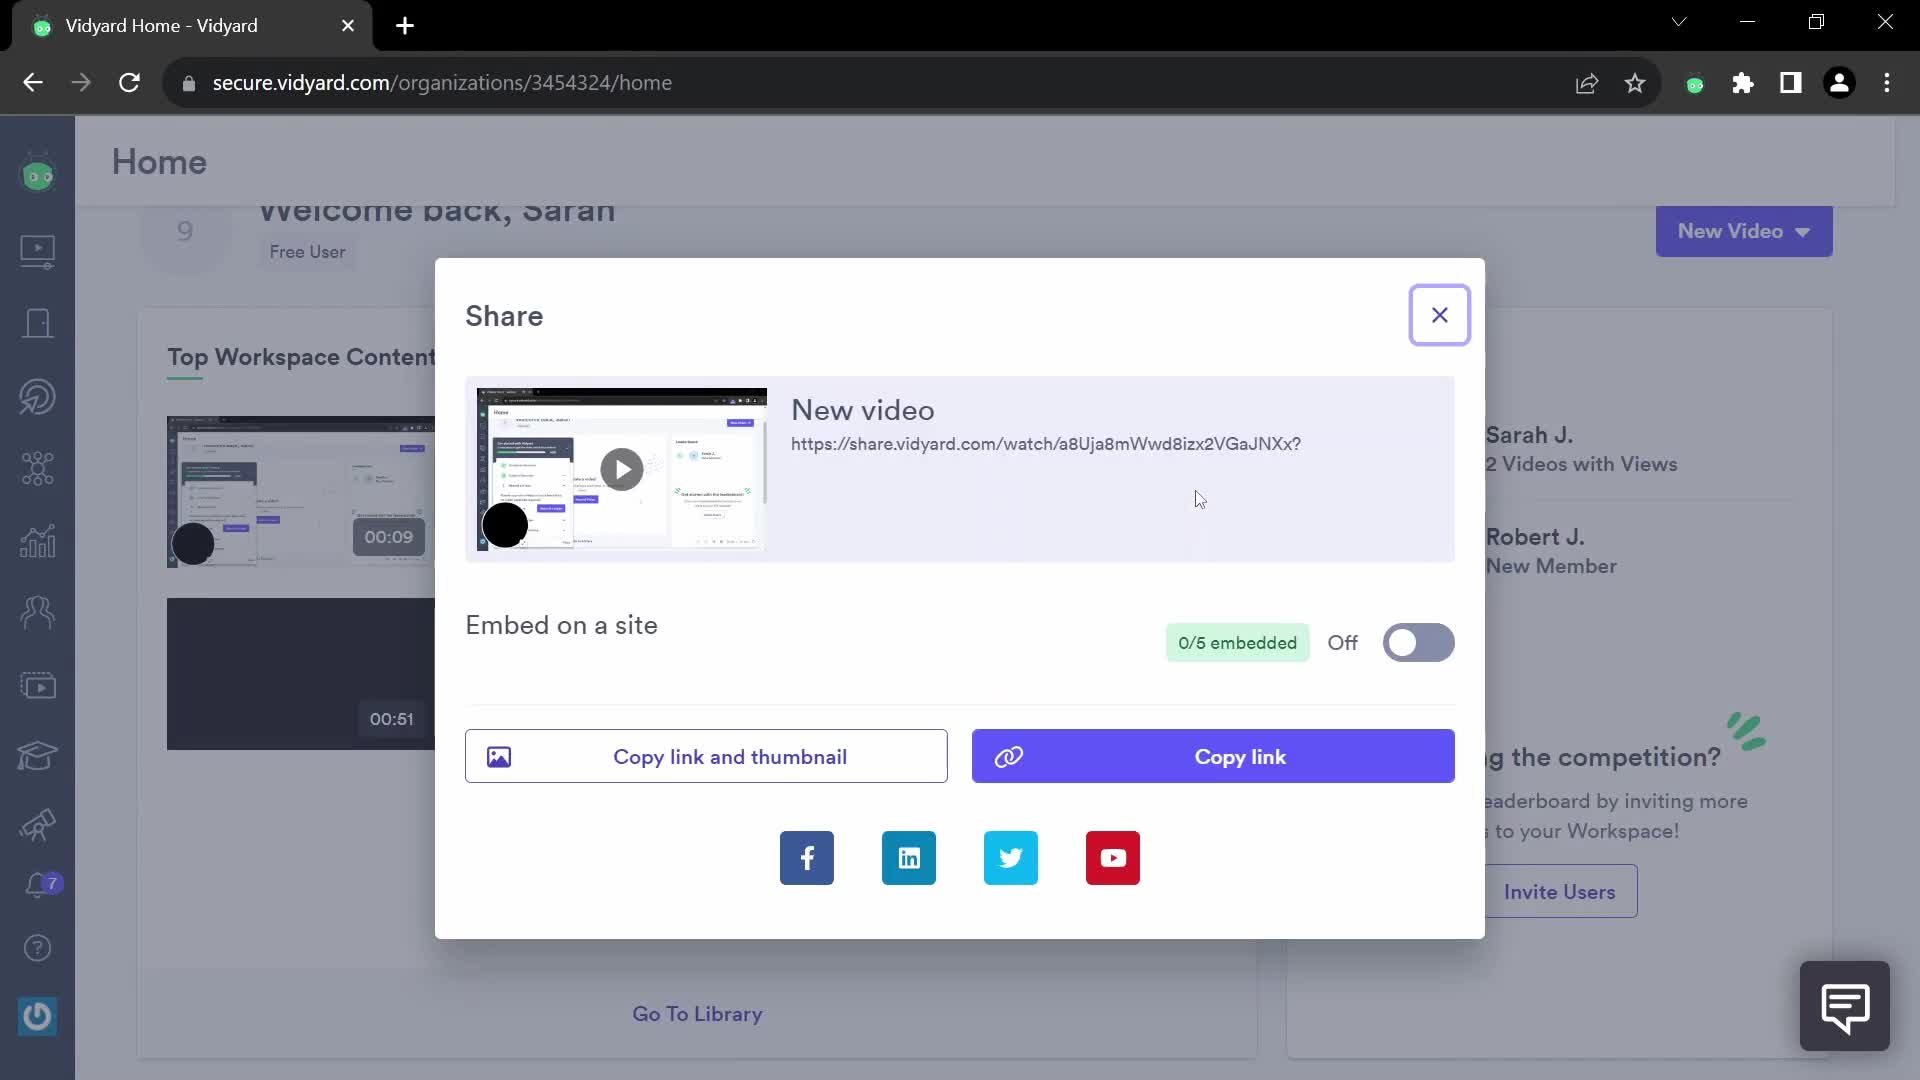Share this page icon in address bar
The height and width of the screenshot is (1080, 1920).
pyautogui.click(x=1587, y=83)
